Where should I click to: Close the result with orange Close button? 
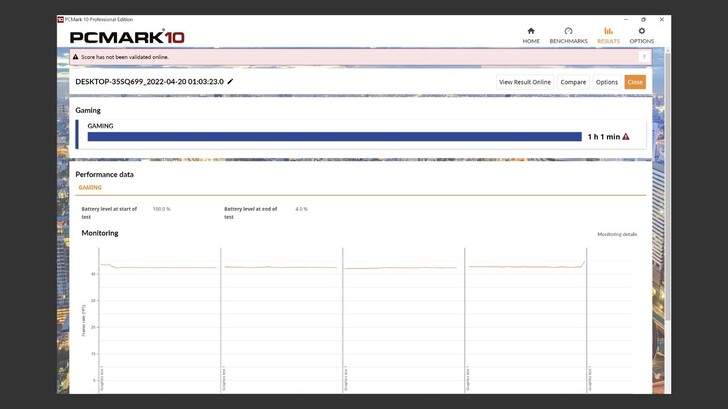[x=635, y=82]
